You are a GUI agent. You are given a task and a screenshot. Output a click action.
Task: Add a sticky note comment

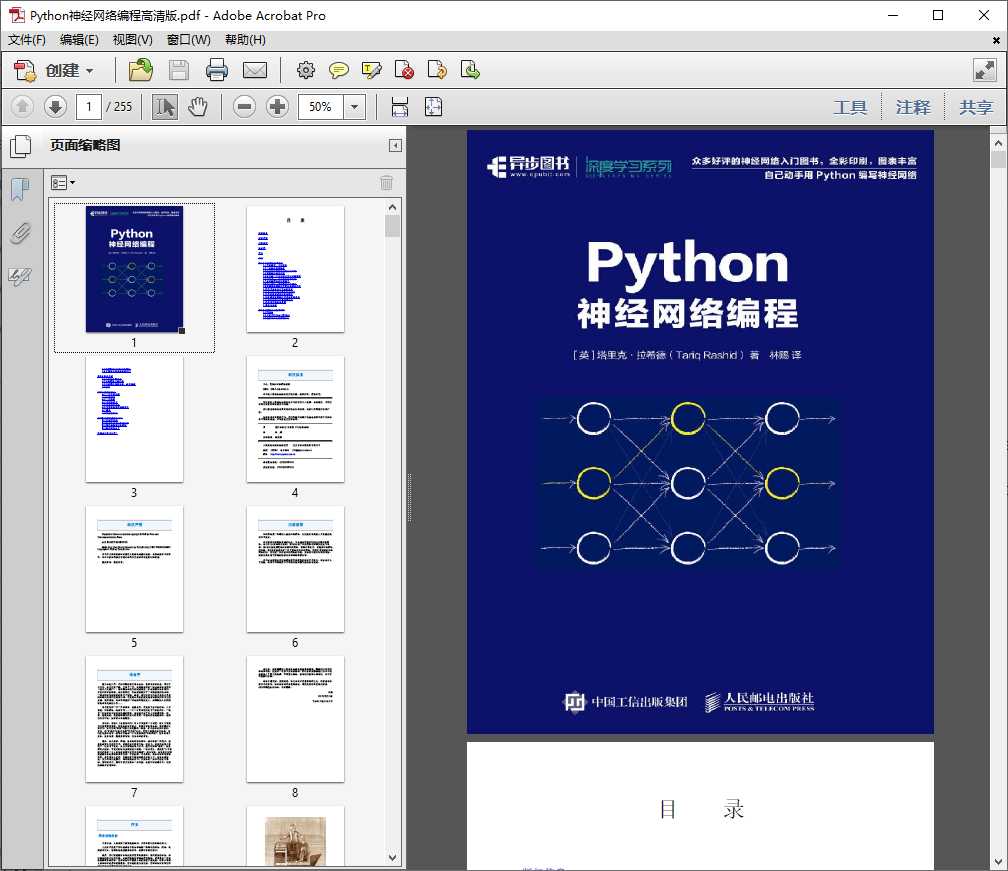338,70
